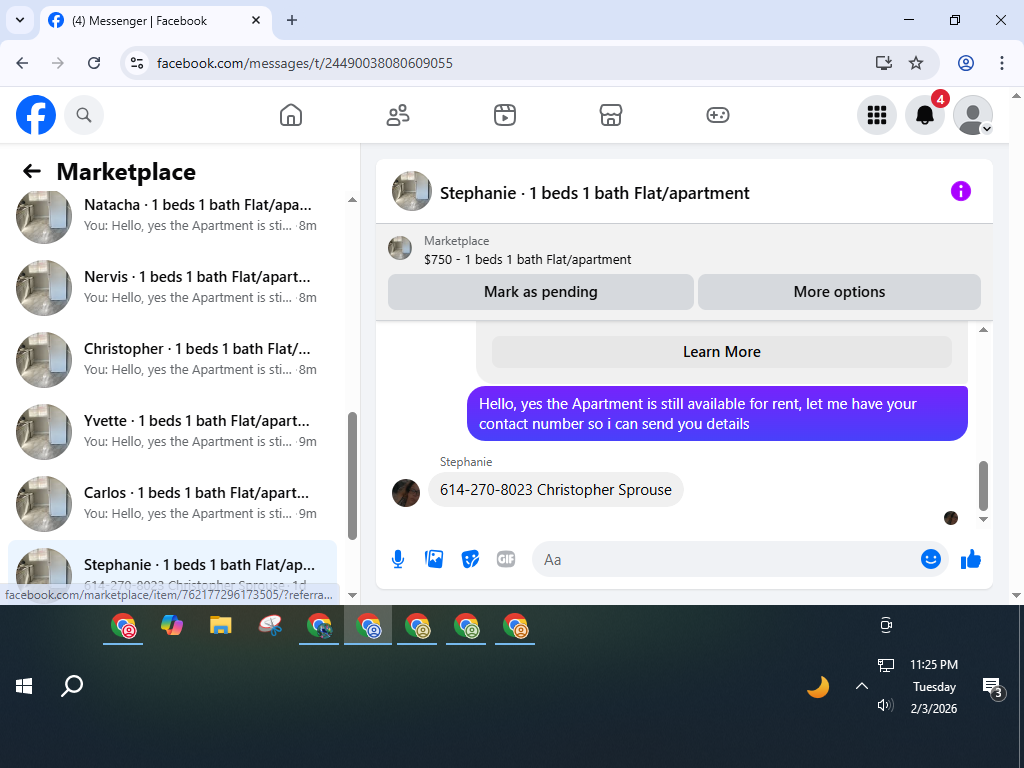This screenshot has height=768, width=1024.
Task: Reload the current page
Action: 94,63
